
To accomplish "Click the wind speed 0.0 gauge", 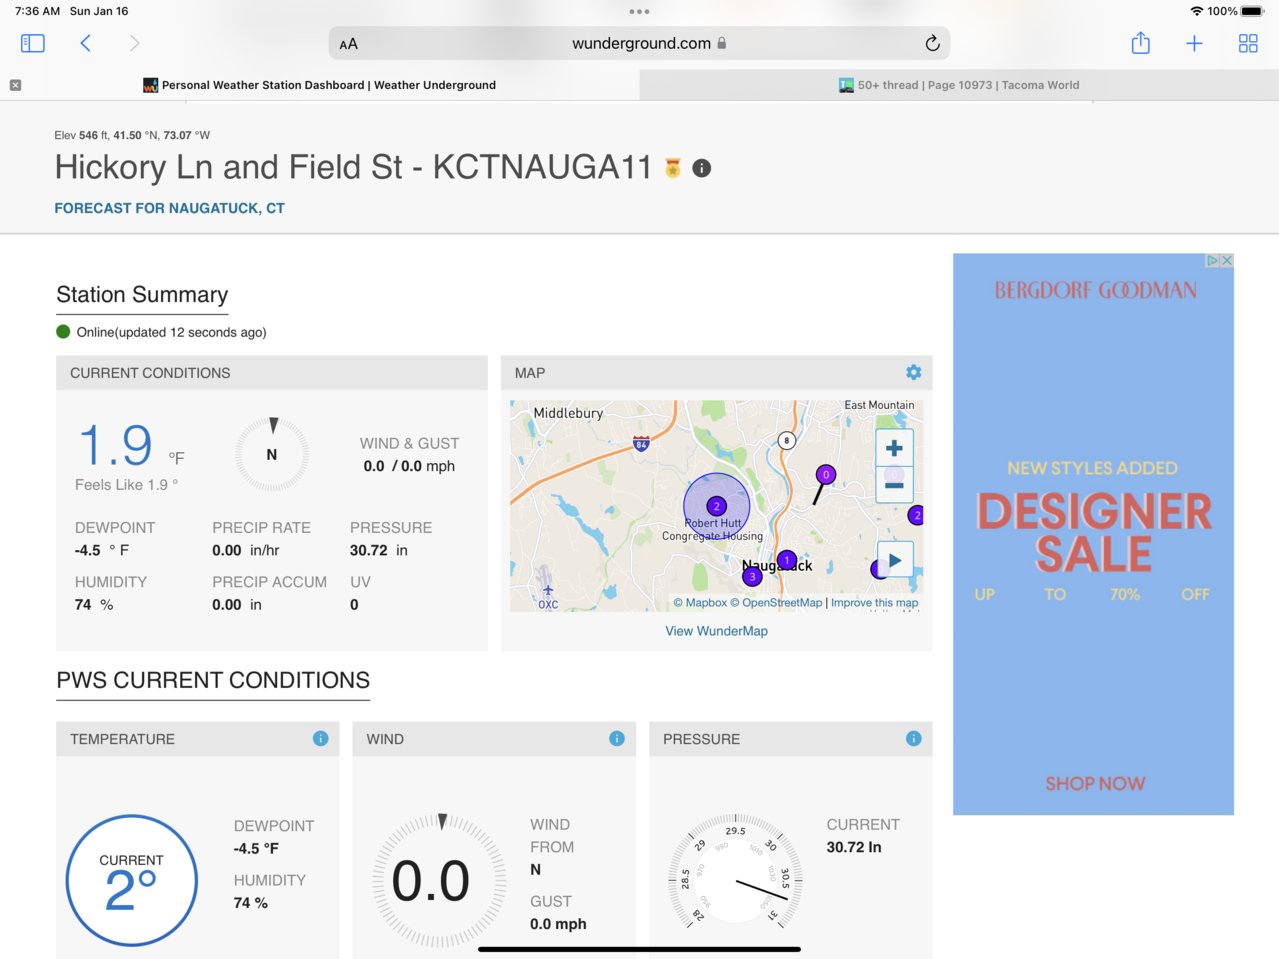I will click(439, 880).
